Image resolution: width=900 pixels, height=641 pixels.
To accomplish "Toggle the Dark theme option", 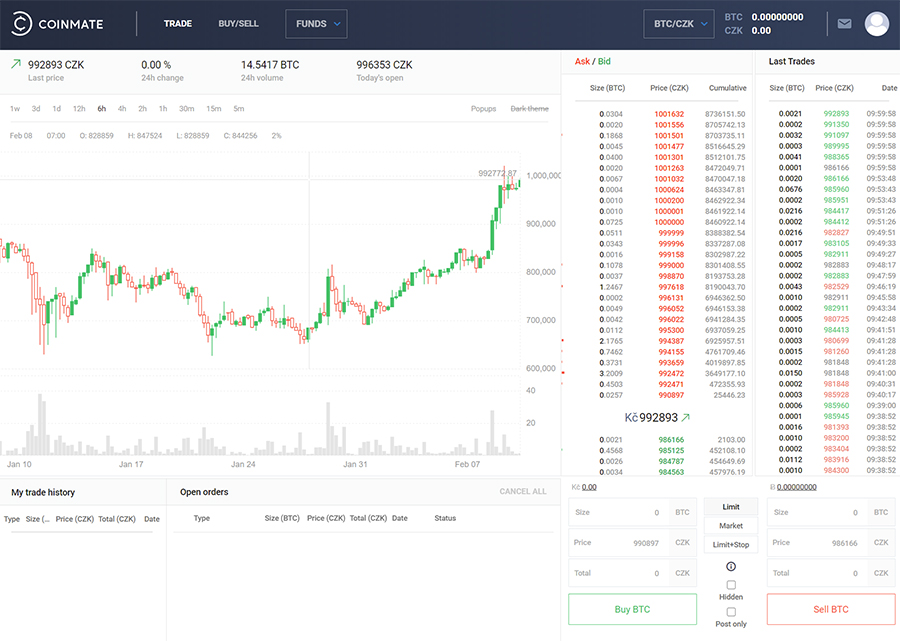I will click(529, 108).
